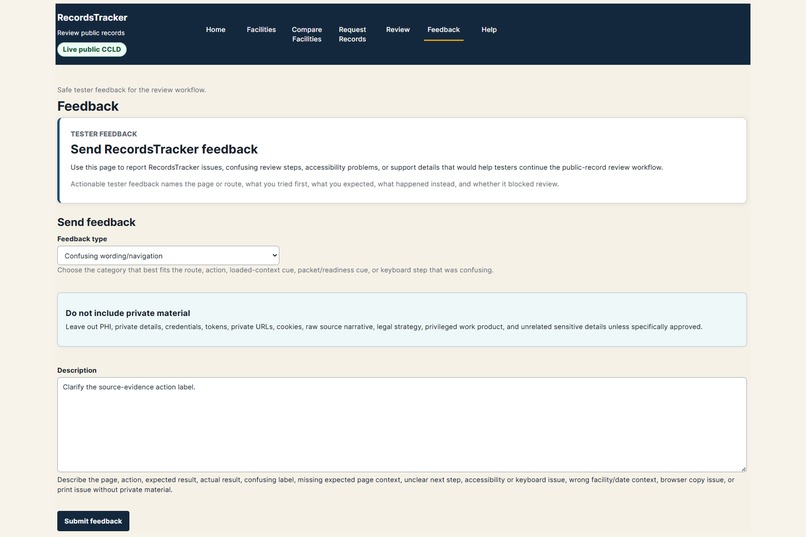Switch to the Review nav item
The image size is (806, 537).
[x=398, y=30]
